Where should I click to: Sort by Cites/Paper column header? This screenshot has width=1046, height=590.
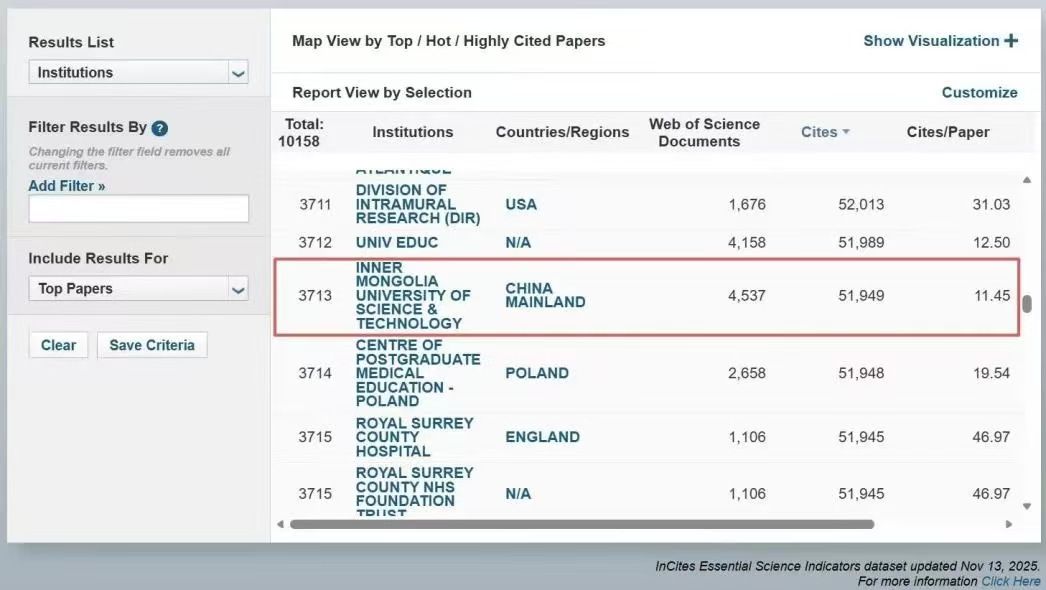click(x=947, y=132)
